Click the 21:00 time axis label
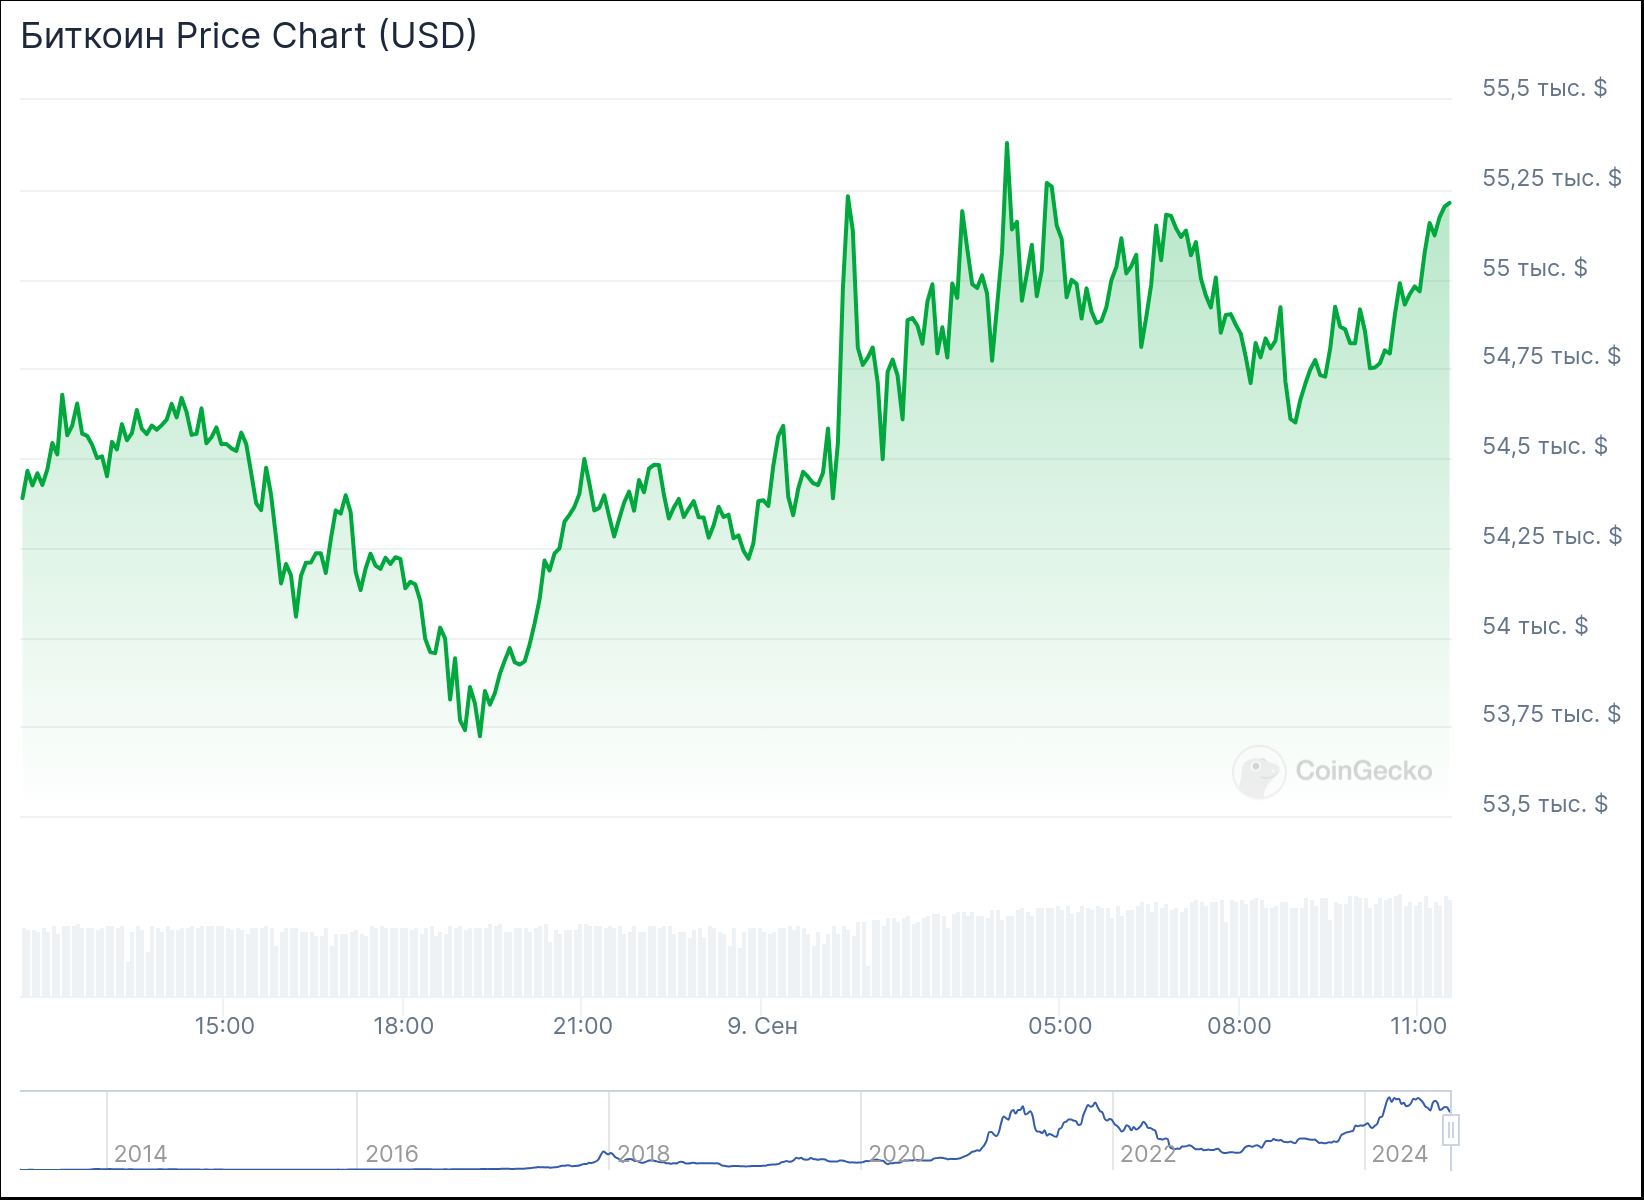 (x=582, y=1026)
